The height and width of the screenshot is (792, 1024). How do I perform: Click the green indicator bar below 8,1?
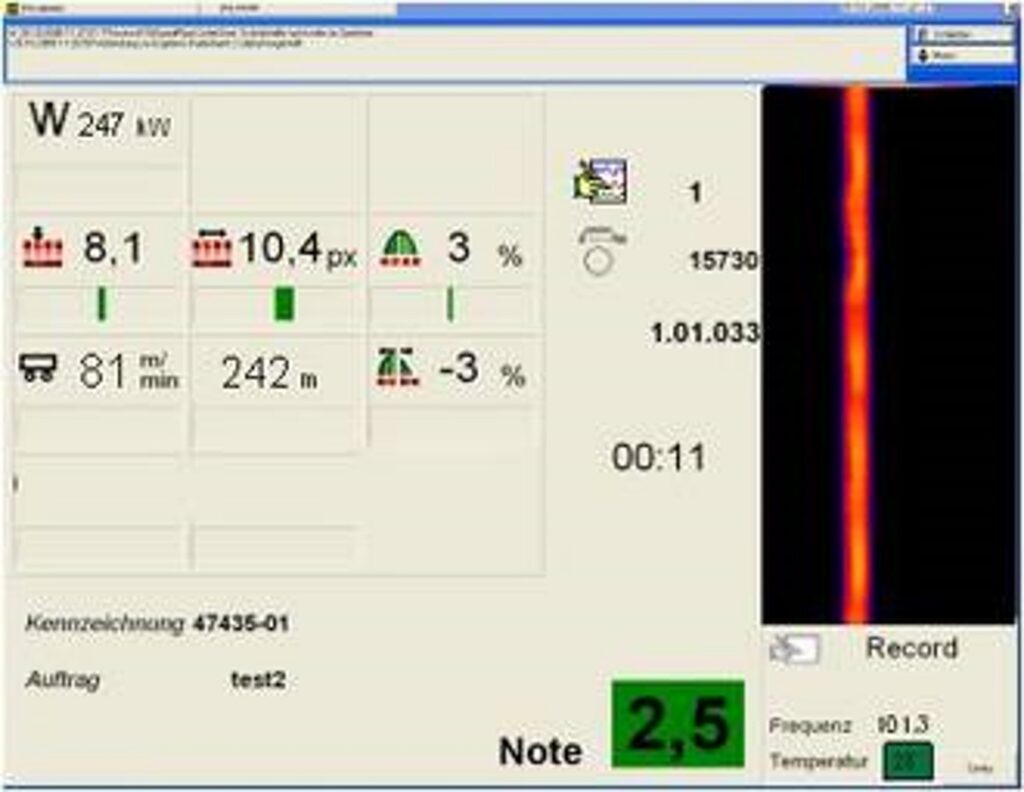[101, 304]
